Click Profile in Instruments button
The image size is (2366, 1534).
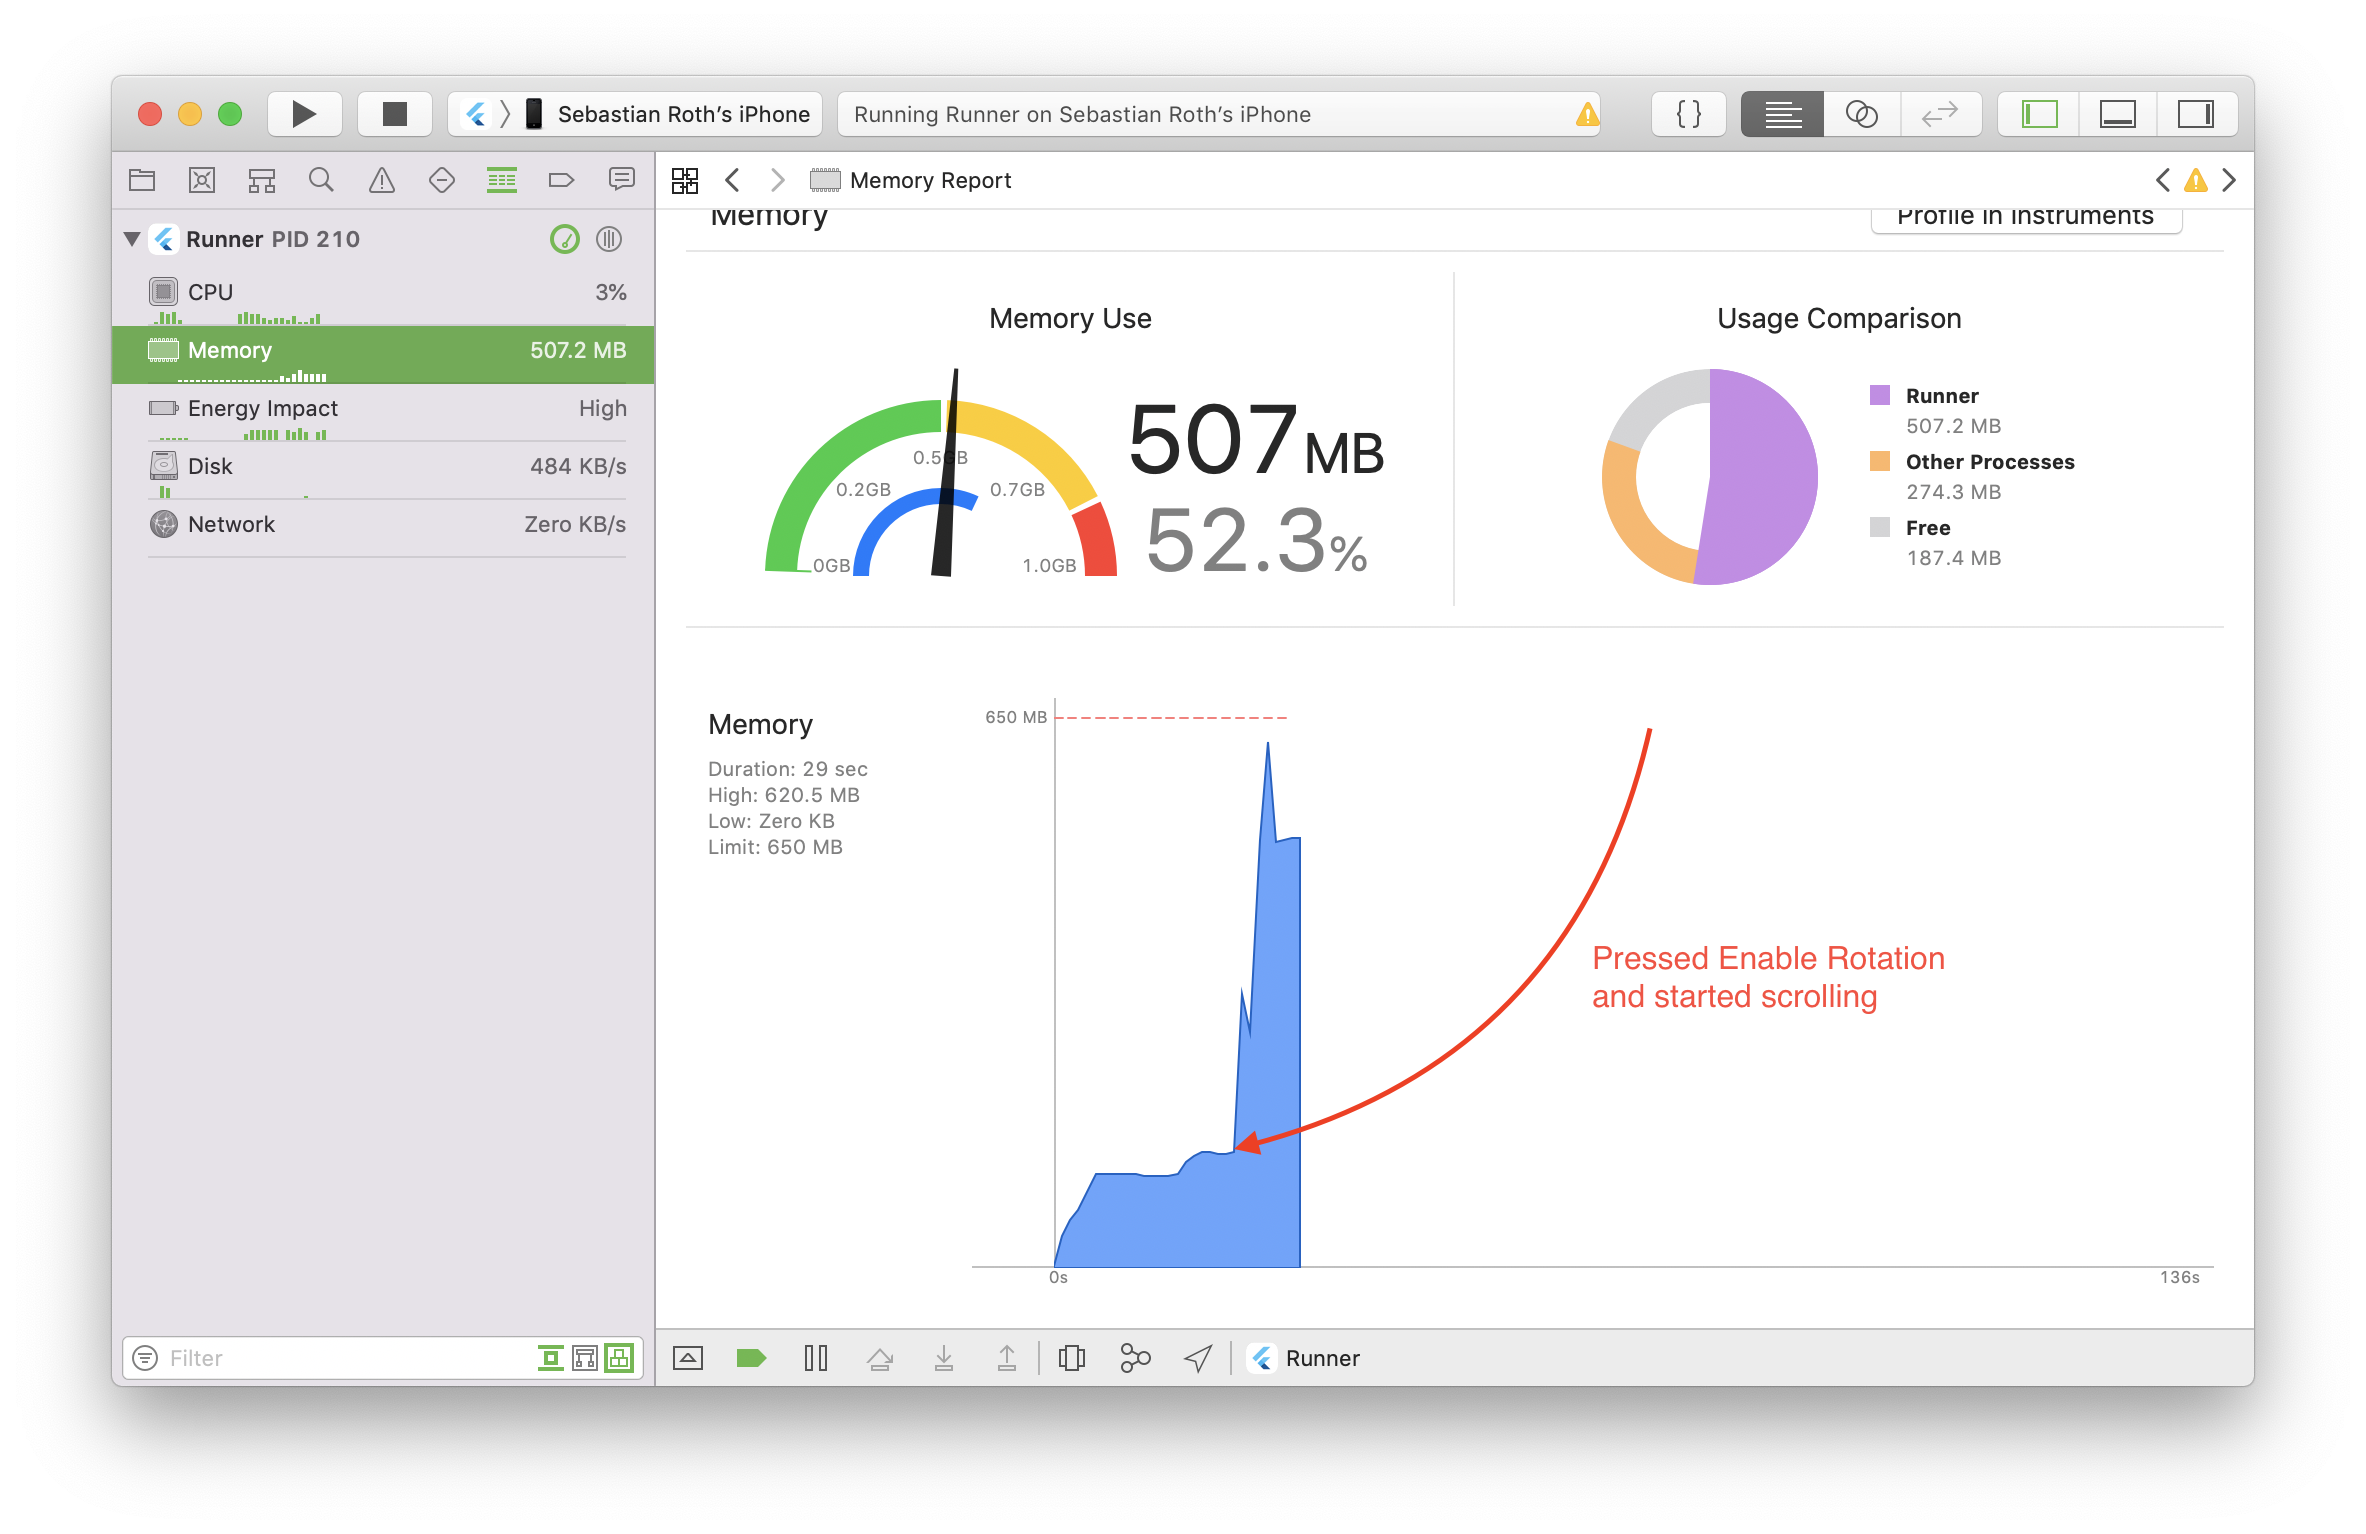point(2025,218)
